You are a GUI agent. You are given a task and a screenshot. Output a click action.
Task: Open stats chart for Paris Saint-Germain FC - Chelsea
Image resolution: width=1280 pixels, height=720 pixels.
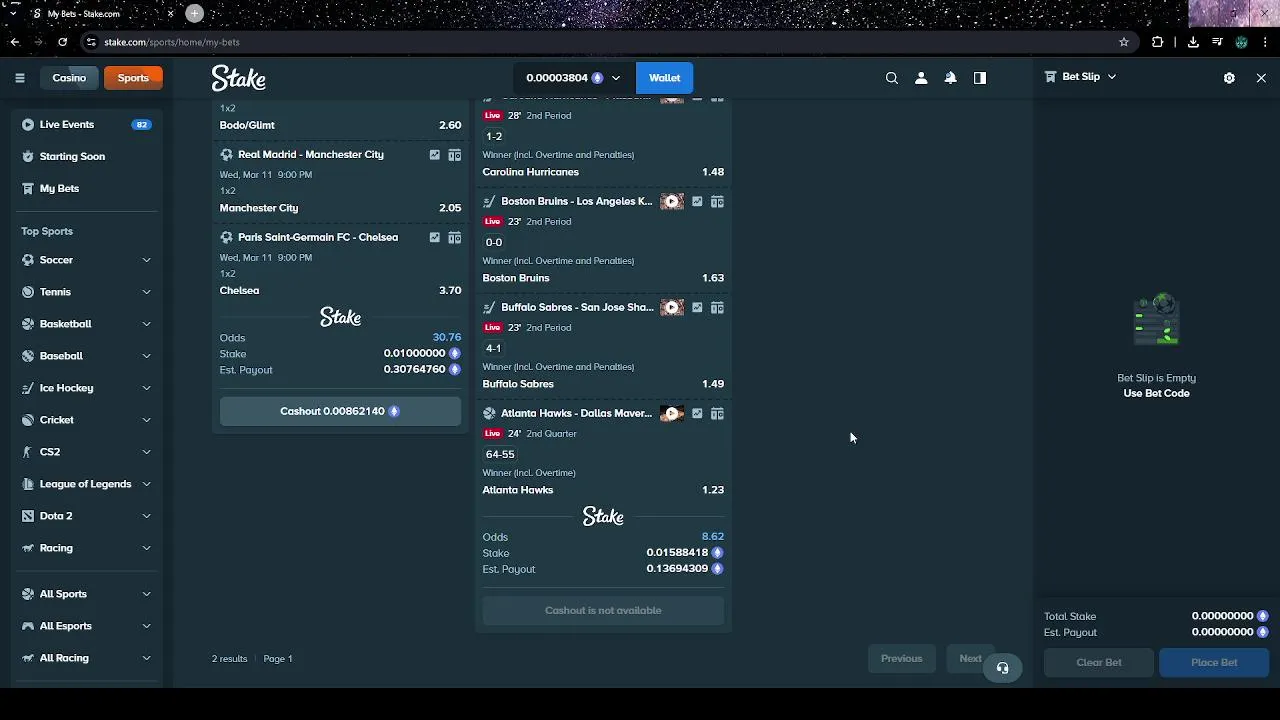coord(434,238)
